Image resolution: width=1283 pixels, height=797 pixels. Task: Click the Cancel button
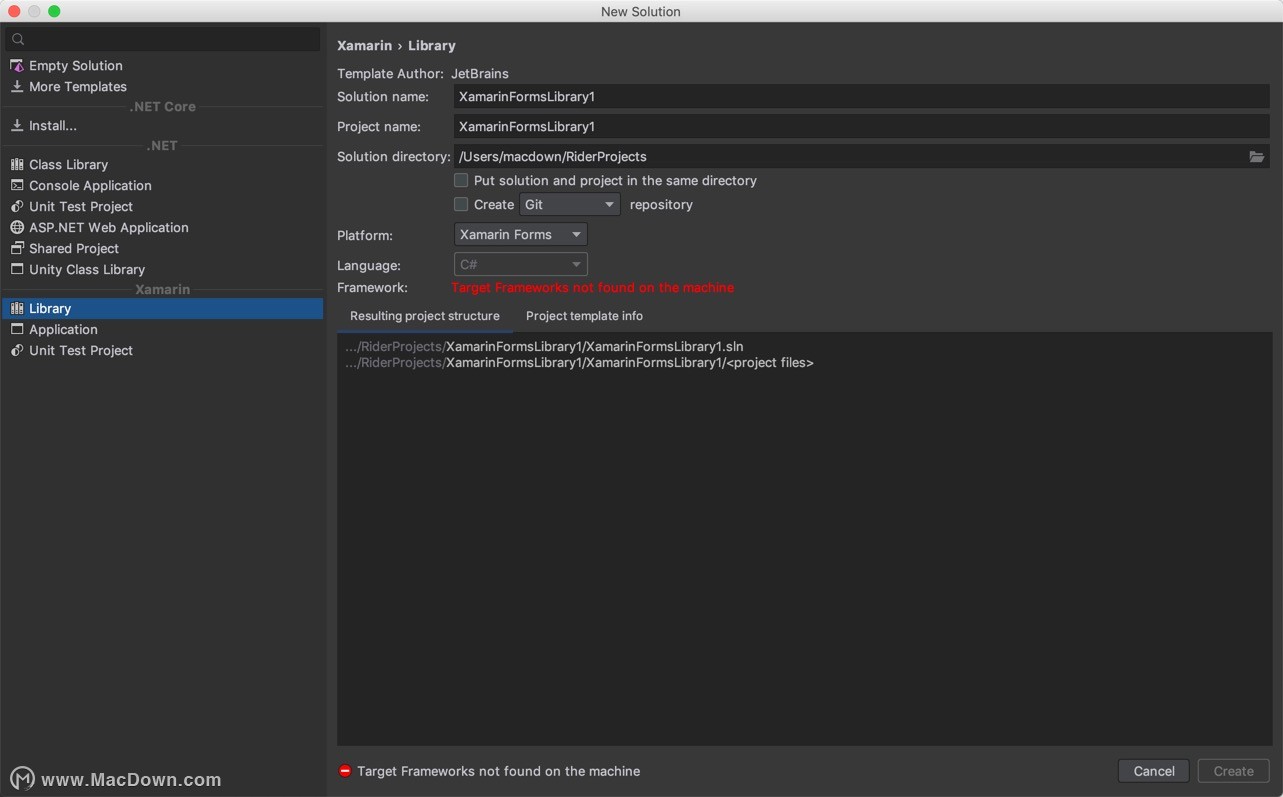click(1154, 771)
